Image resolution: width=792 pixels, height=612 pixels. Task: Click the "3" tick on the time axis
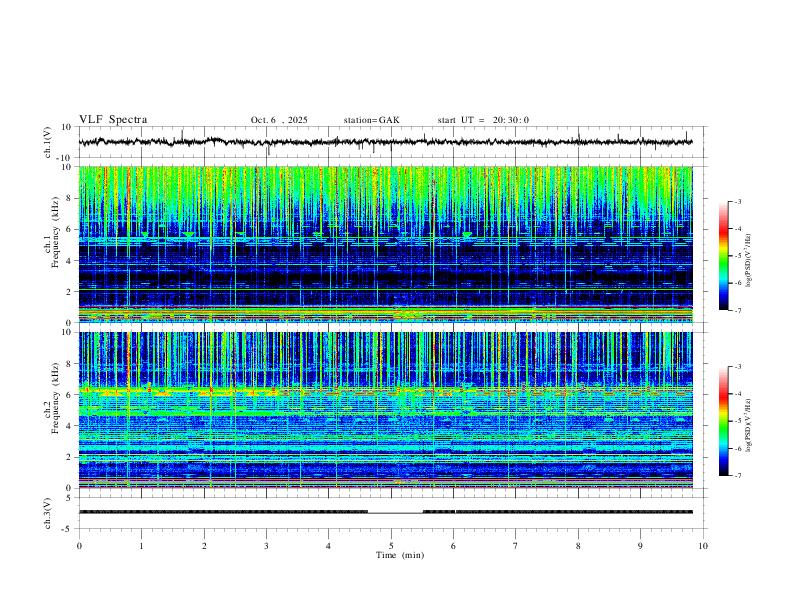pos(266,546)
